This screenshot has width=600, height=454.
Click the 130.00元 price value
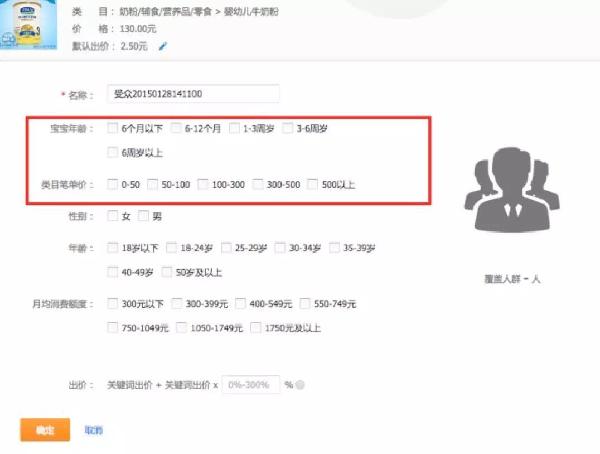(x=138, y=29)
